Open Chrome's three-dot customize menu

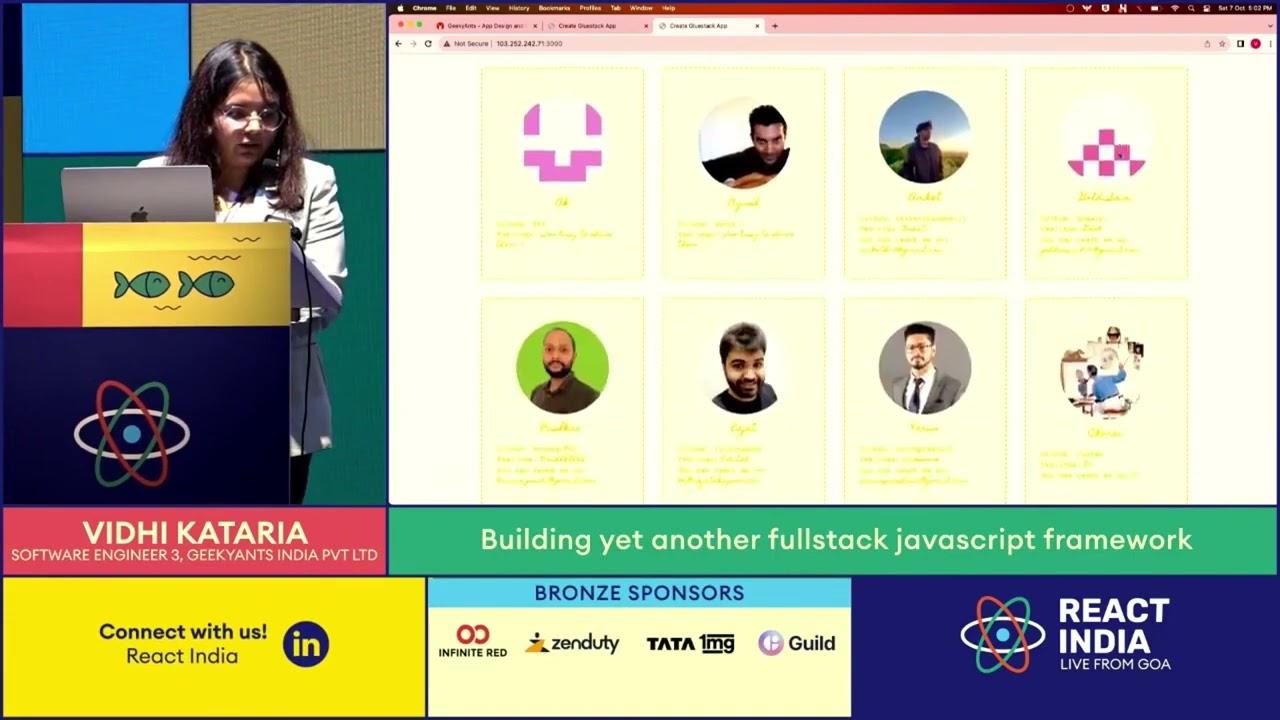pyautogui.click(x=1271, y=44)
